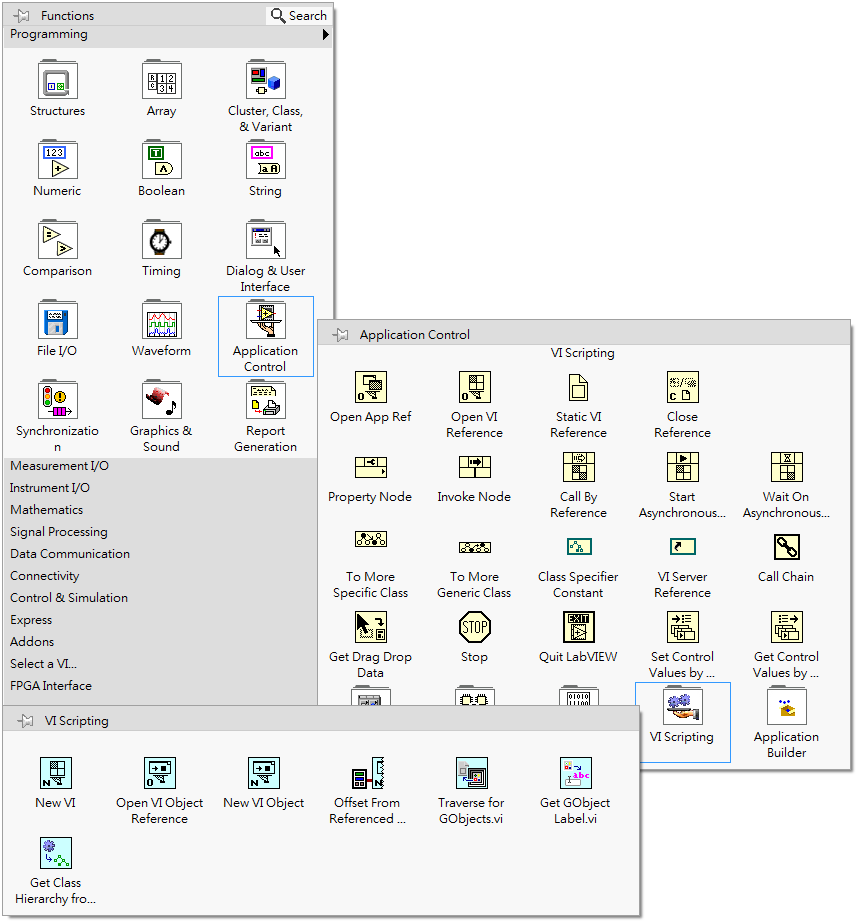This screenshot has width=863, height=923.
Task: Open the Mathematics category
Action: click(x=47, y=510)
